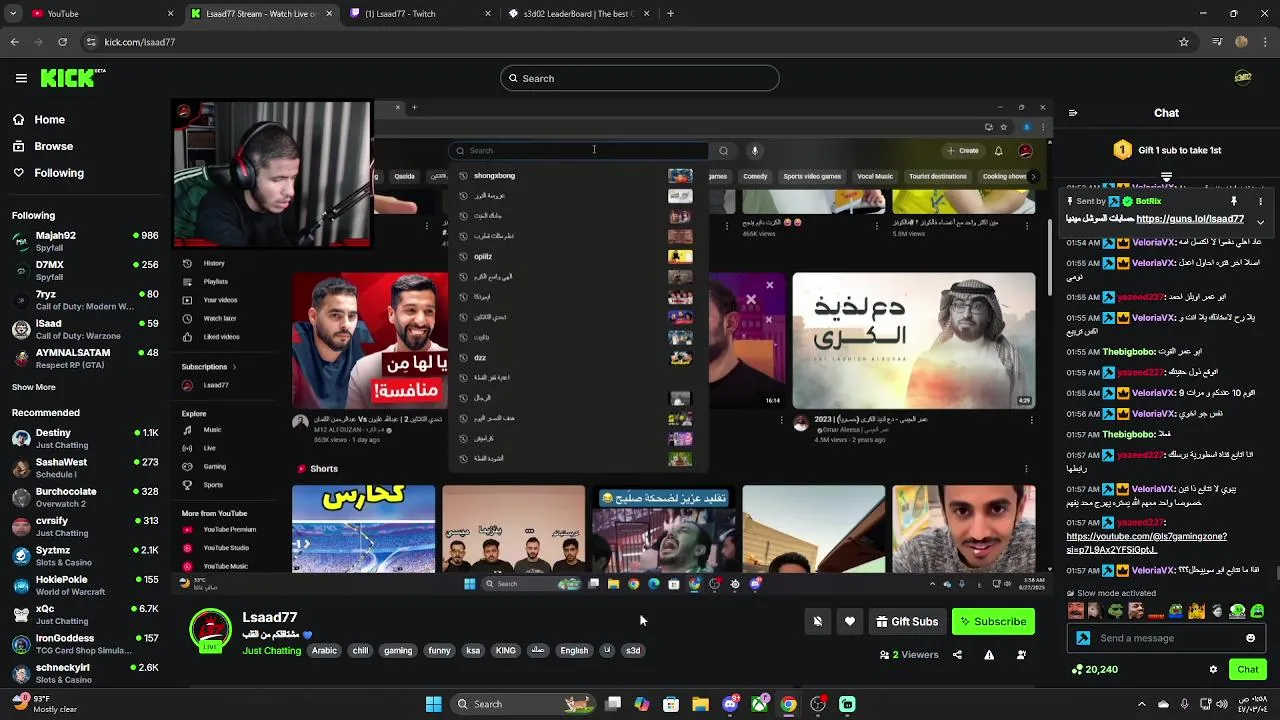1280x720 pixels.
Task: Open Majah92 followed channel
Action: 84,241
